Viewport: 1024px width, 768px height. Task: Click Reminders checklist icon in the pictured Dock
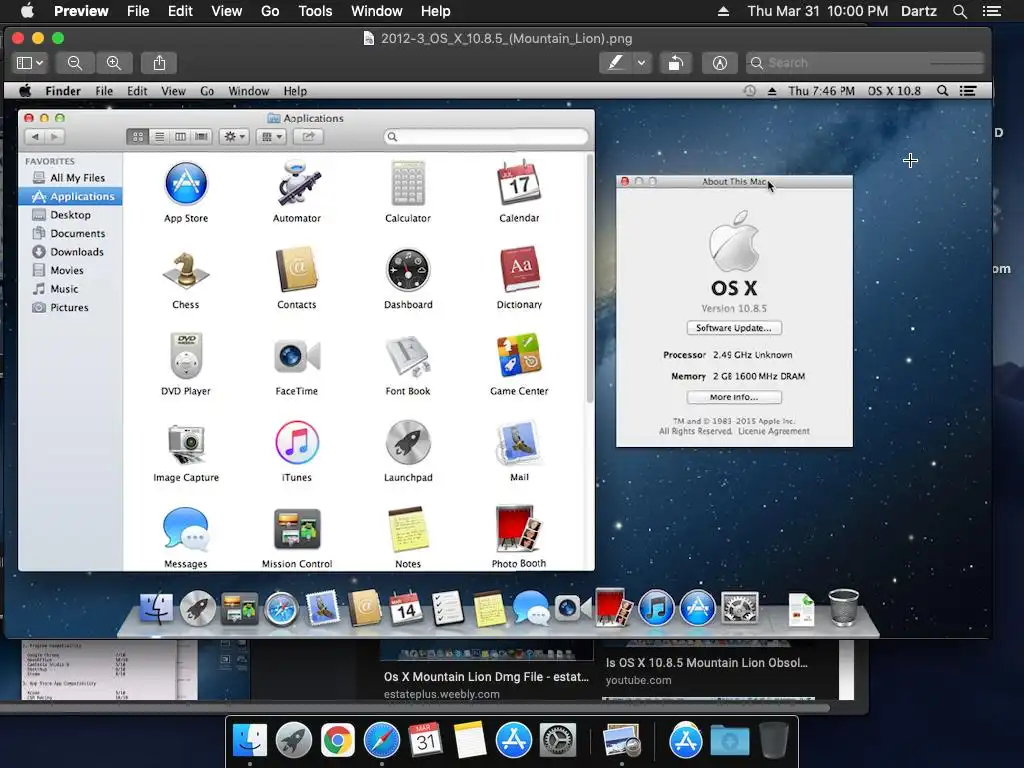click(x=448, y=609)
